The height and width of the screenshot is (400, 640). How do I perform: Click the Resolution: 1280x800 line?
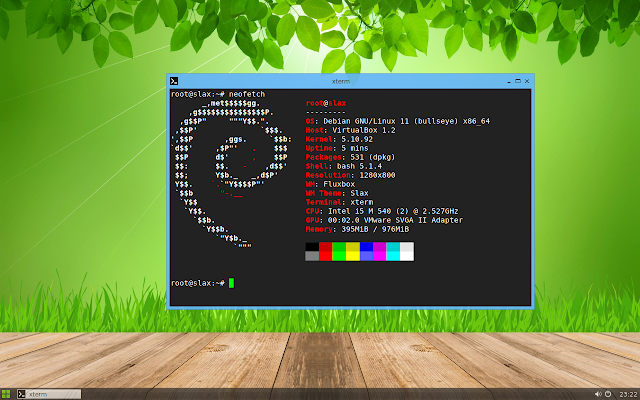(x=351, y=175)
